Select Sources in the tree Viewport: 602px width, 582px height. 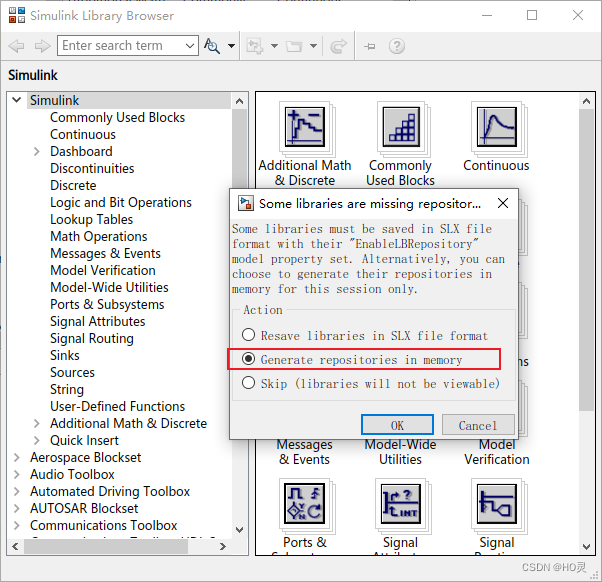72,372
